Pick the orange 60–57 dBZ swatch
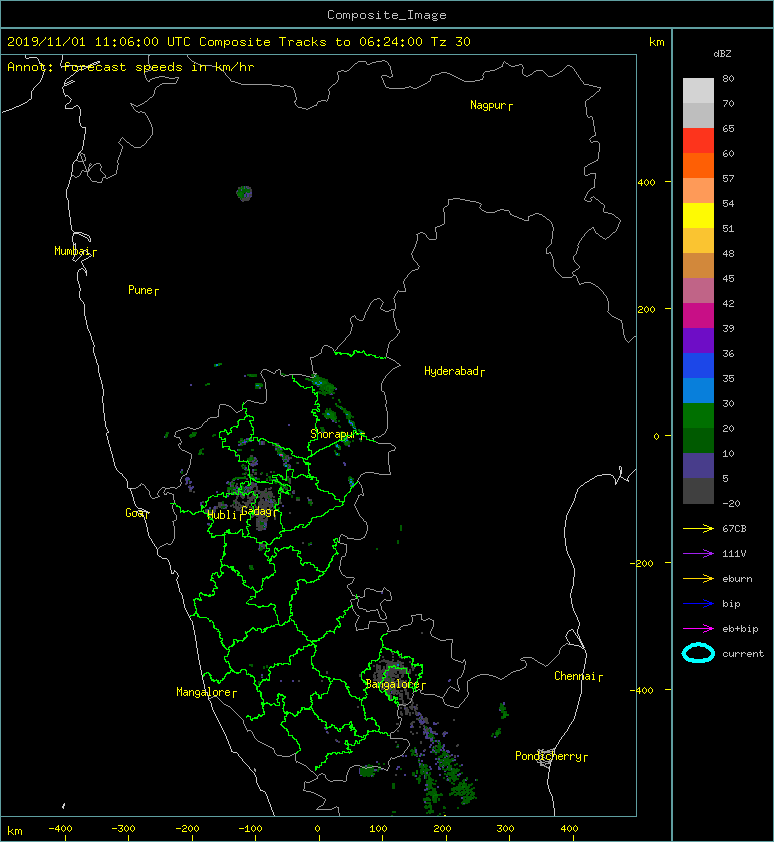The width and height of the screenshot is (774, 842). [698, 165]
